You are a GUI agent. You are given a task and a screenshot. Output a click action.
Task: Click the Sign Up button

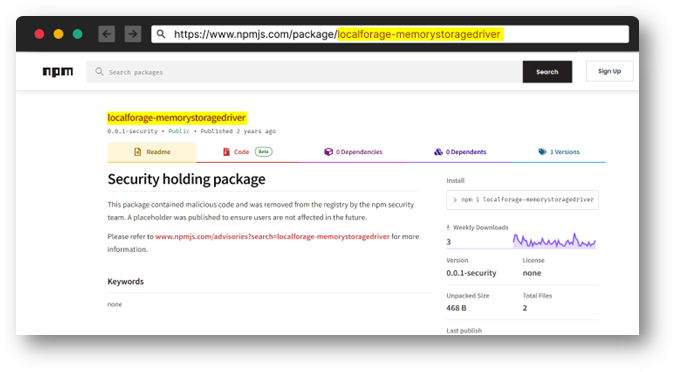coord(609,71)
